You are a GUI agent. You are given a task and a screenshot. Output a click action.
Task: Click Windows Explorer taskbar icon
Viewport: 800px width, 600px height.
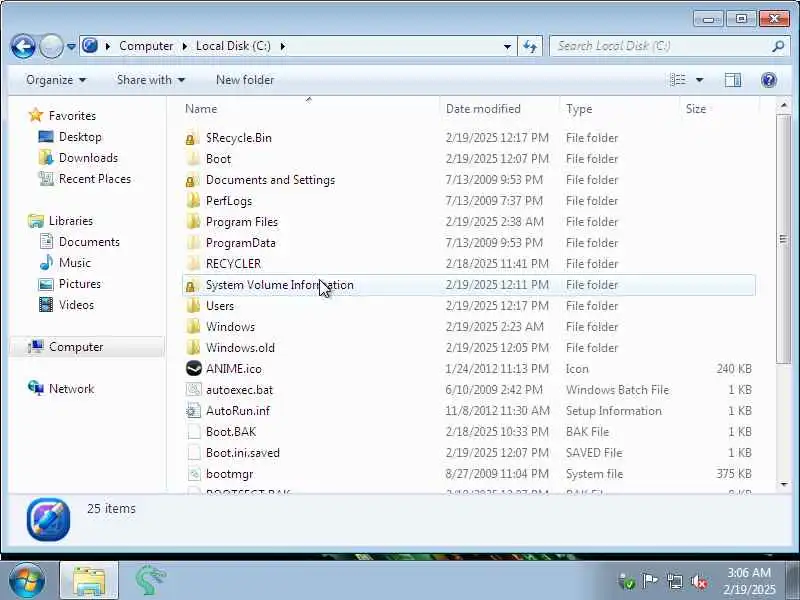click(89, 581)
